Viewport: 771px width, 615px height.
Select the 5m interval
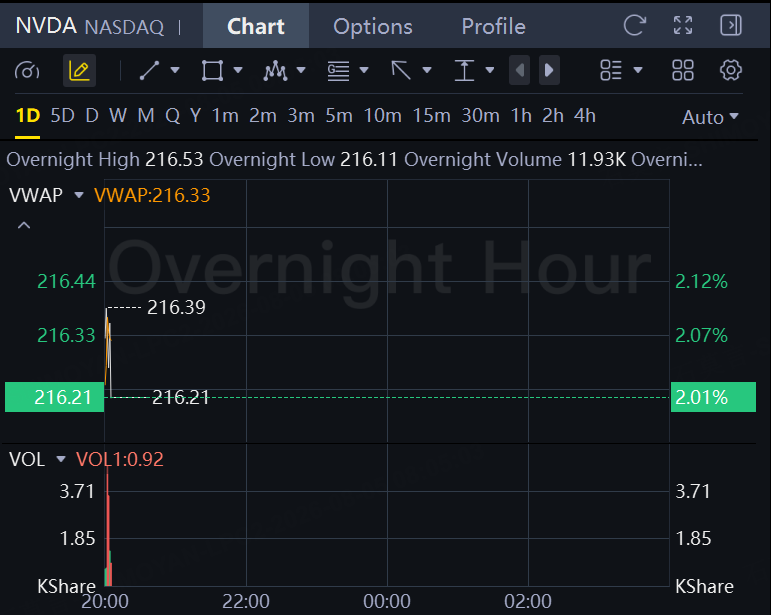tap(339, 116)
